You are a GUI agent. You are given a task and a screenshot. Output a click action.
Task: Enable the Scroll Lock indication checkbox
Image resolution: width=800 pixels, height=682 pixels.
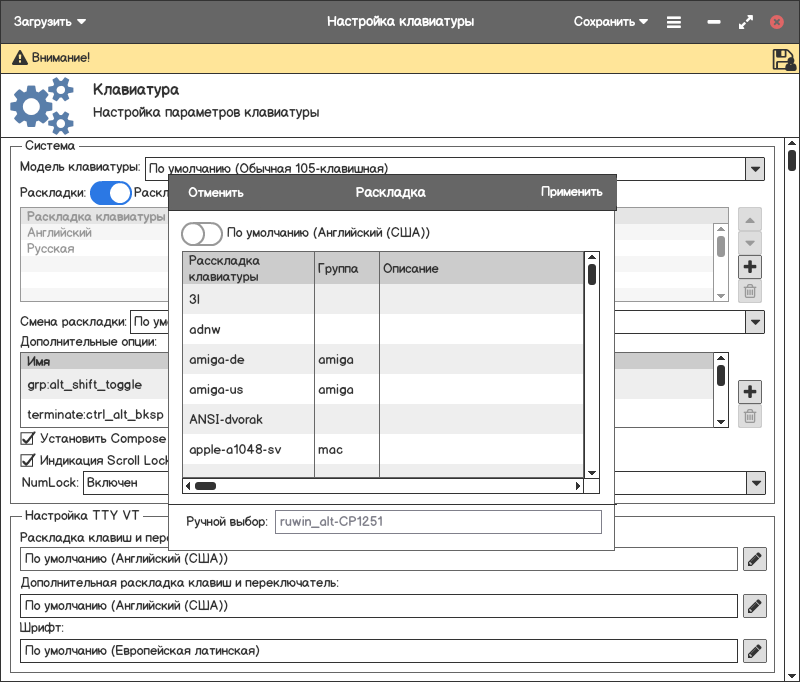(x=28, y=461)
